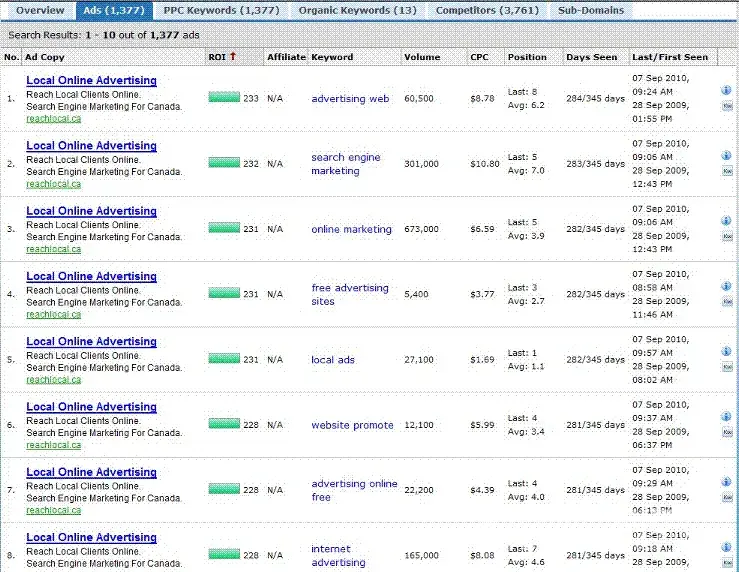Screen dimensions: 739x572
Task: Click Kw icon for advertising online free row
Action: 726,497
